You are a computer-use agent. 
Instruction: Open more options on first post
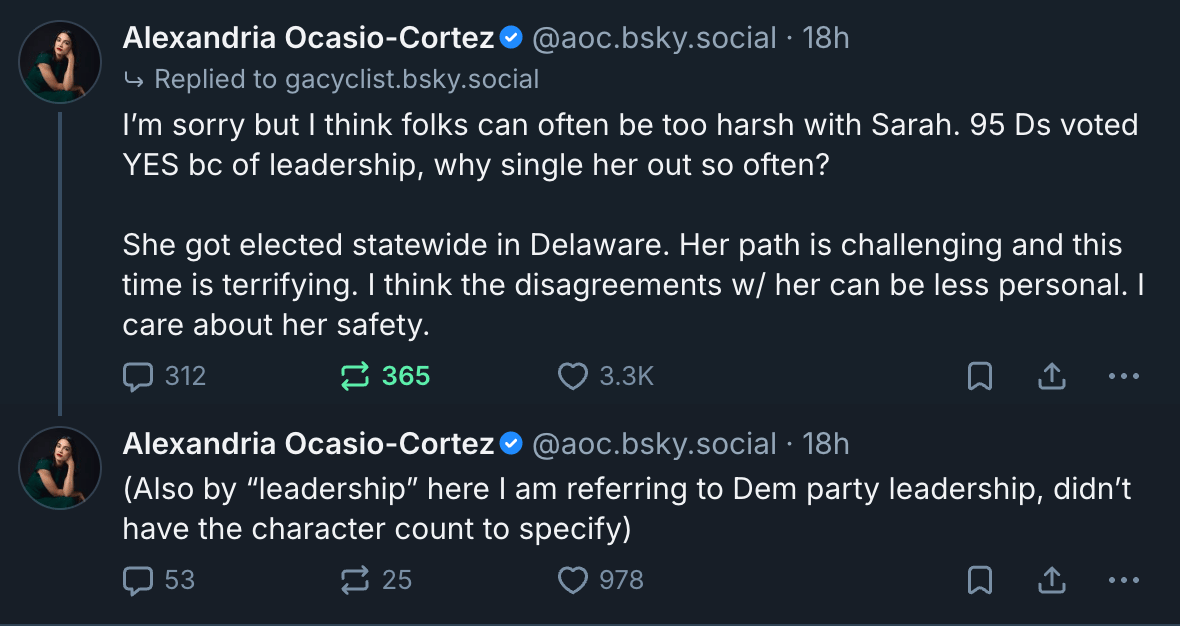point(1124,376)
